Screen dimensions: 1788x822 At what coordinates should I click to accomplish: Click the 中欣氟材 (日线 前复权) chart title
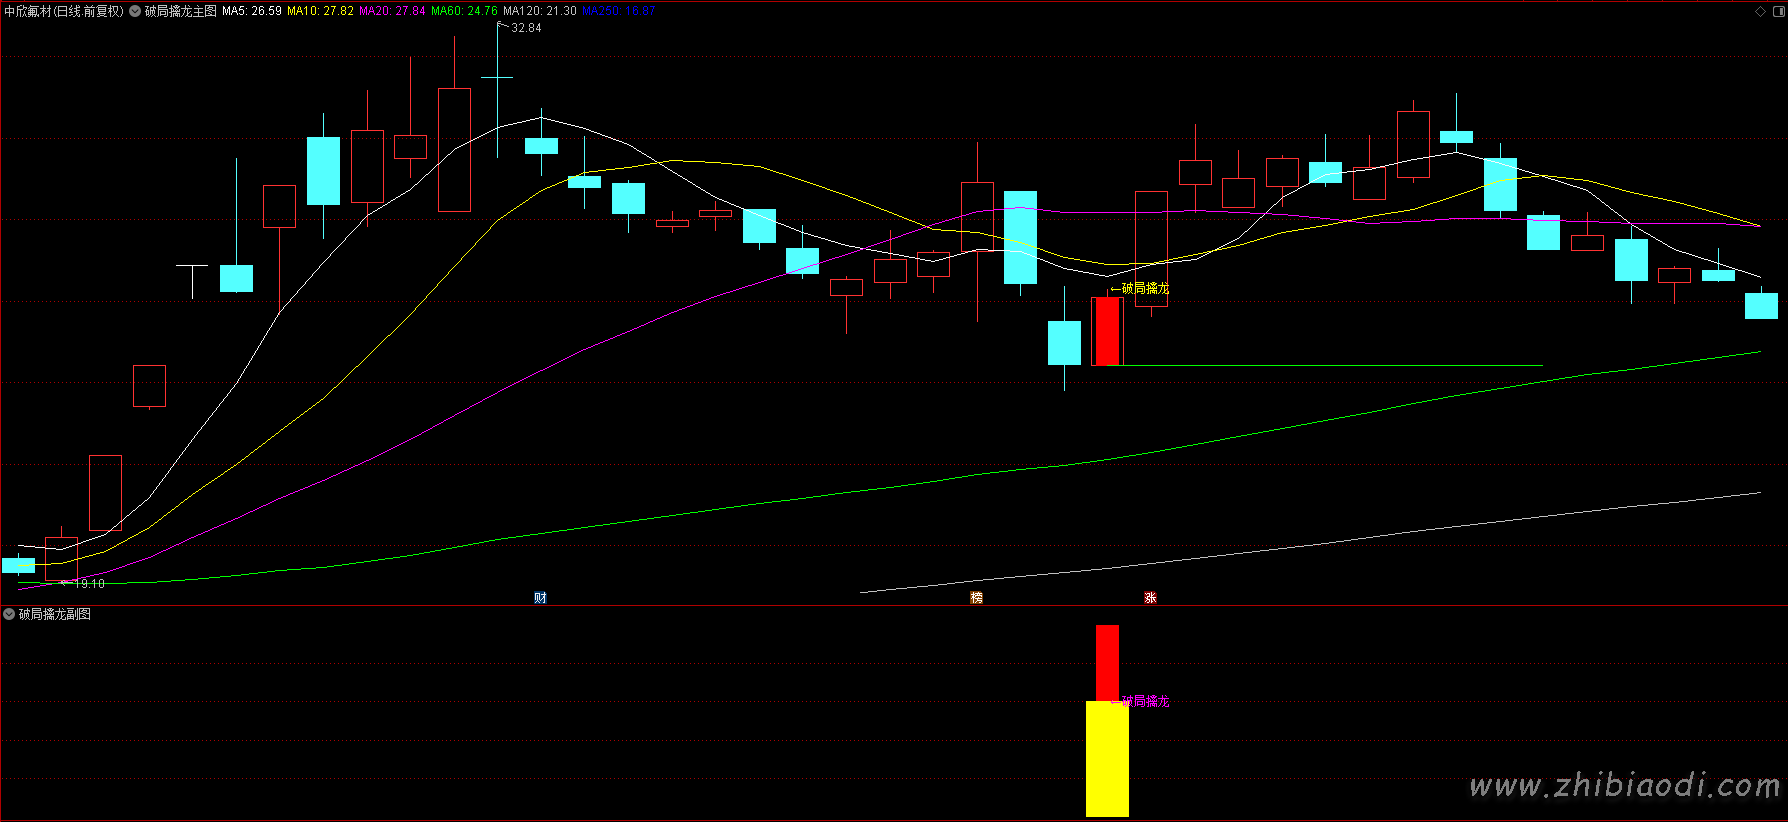(64, 11)
